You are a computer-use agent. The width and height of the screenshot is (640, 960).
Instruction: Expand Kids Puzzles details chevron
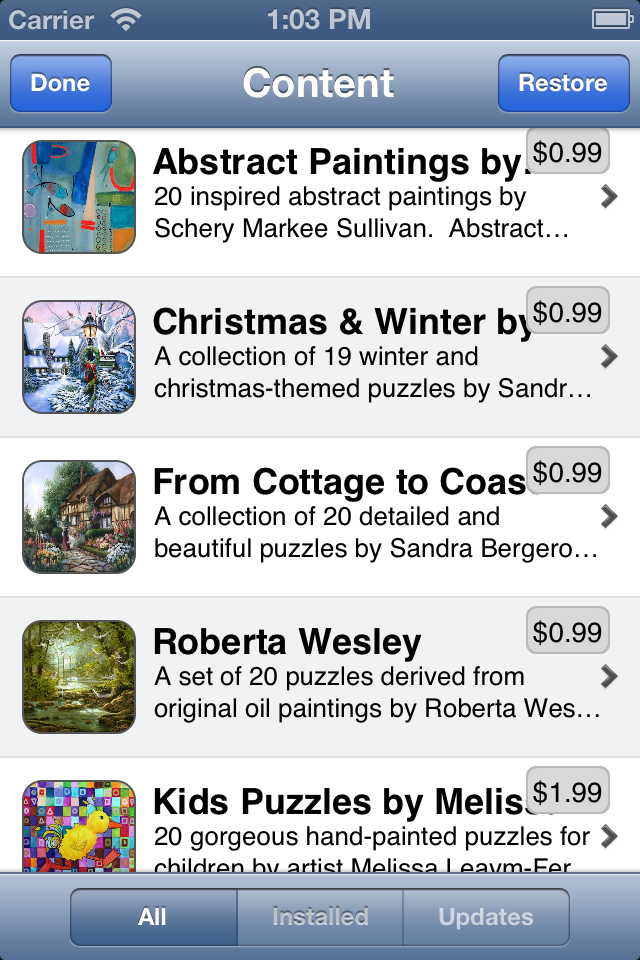click(609, 836)
